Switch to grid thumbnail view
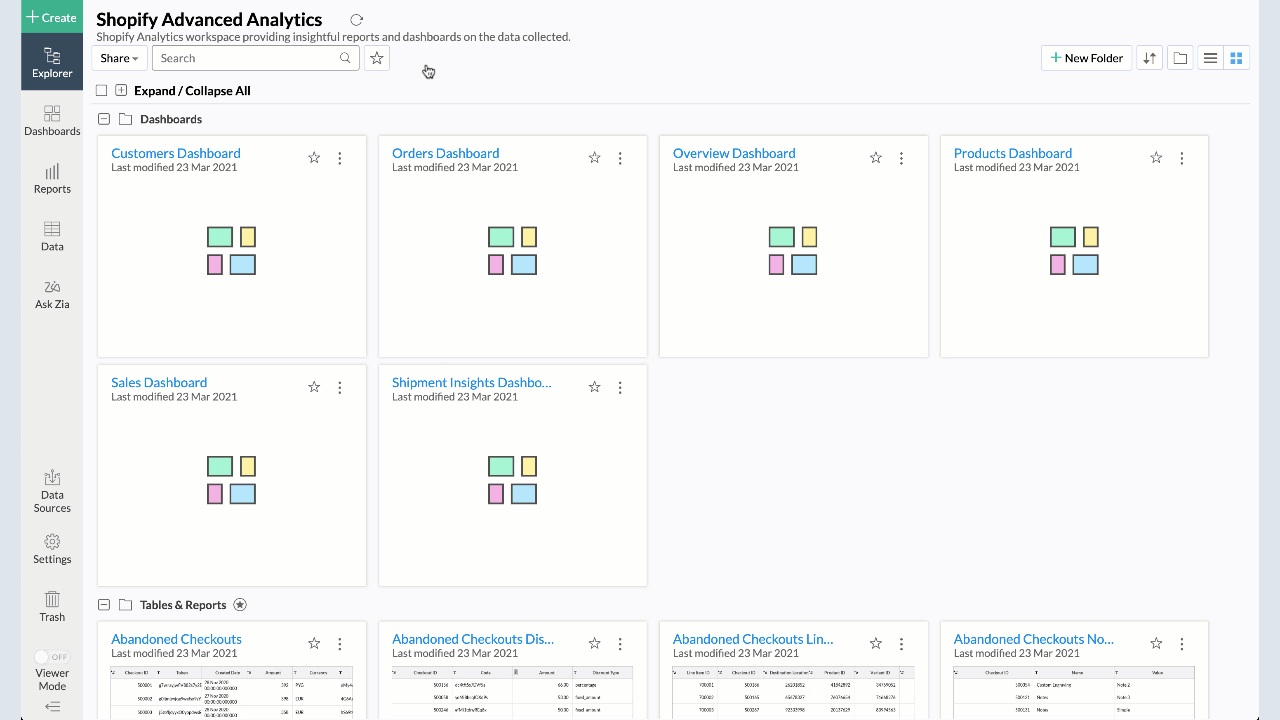Screen dimensions: 1280x720 [x=1237, y=58]
